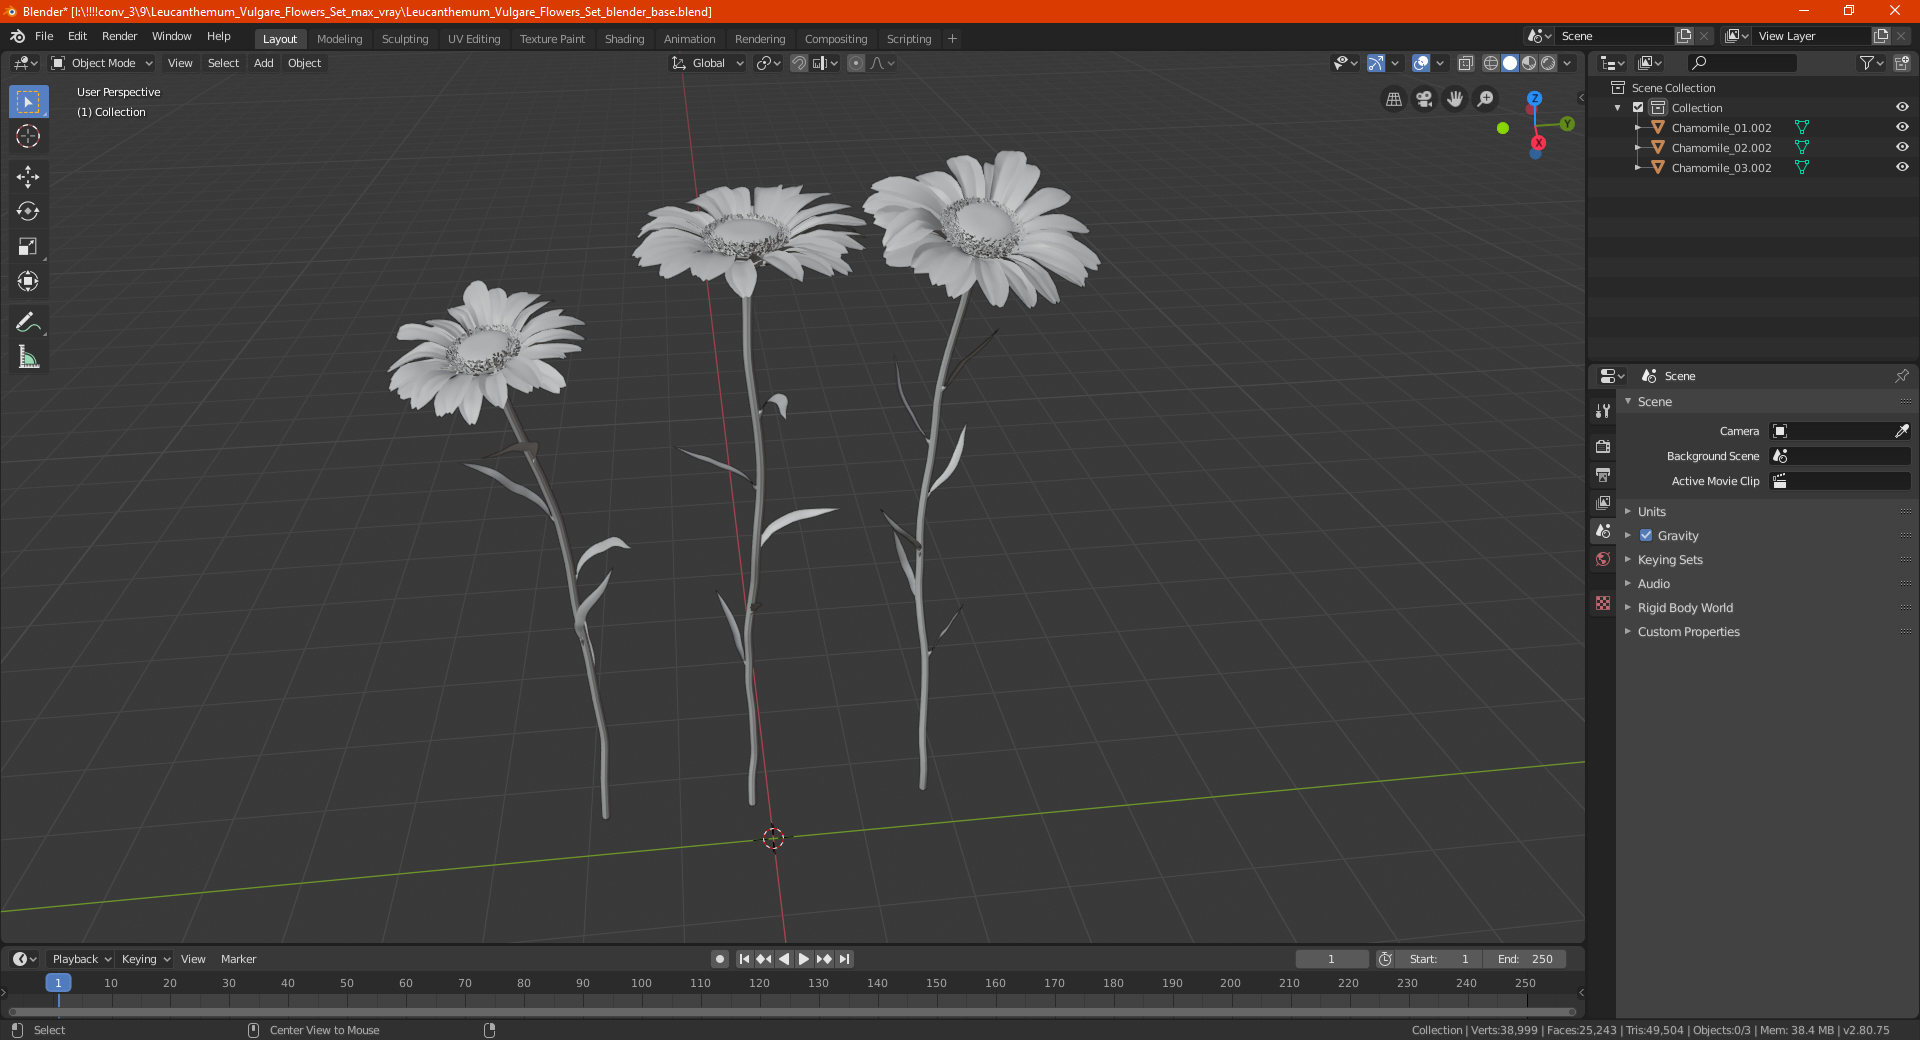Click the End frame field showing 250
Viewport: 1920px width, 1040px height.
(1524, 959)
